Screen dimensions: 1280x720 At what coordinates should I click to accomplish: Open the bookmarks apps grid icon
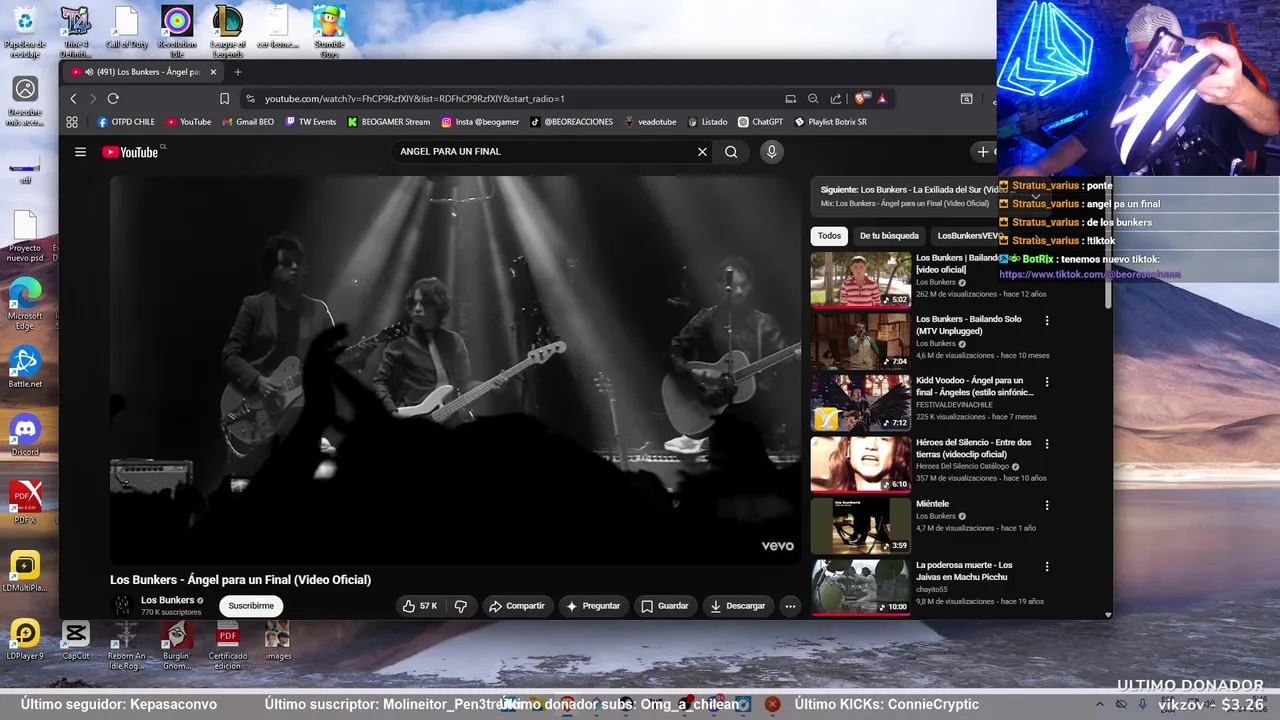point(72,122)
